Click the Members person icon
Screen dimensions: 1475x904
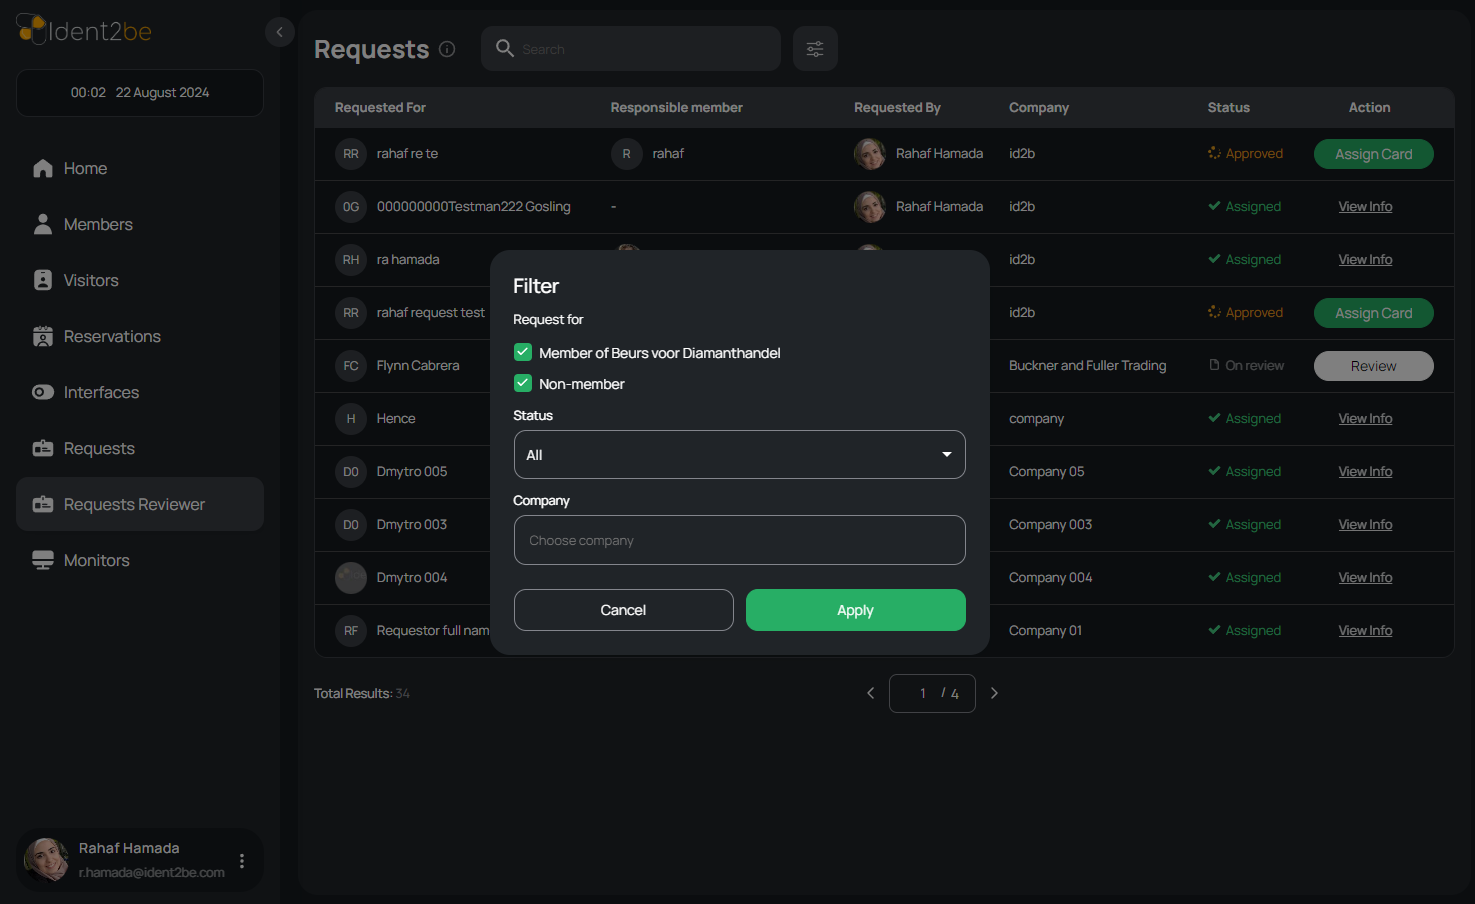coord(43,224)
